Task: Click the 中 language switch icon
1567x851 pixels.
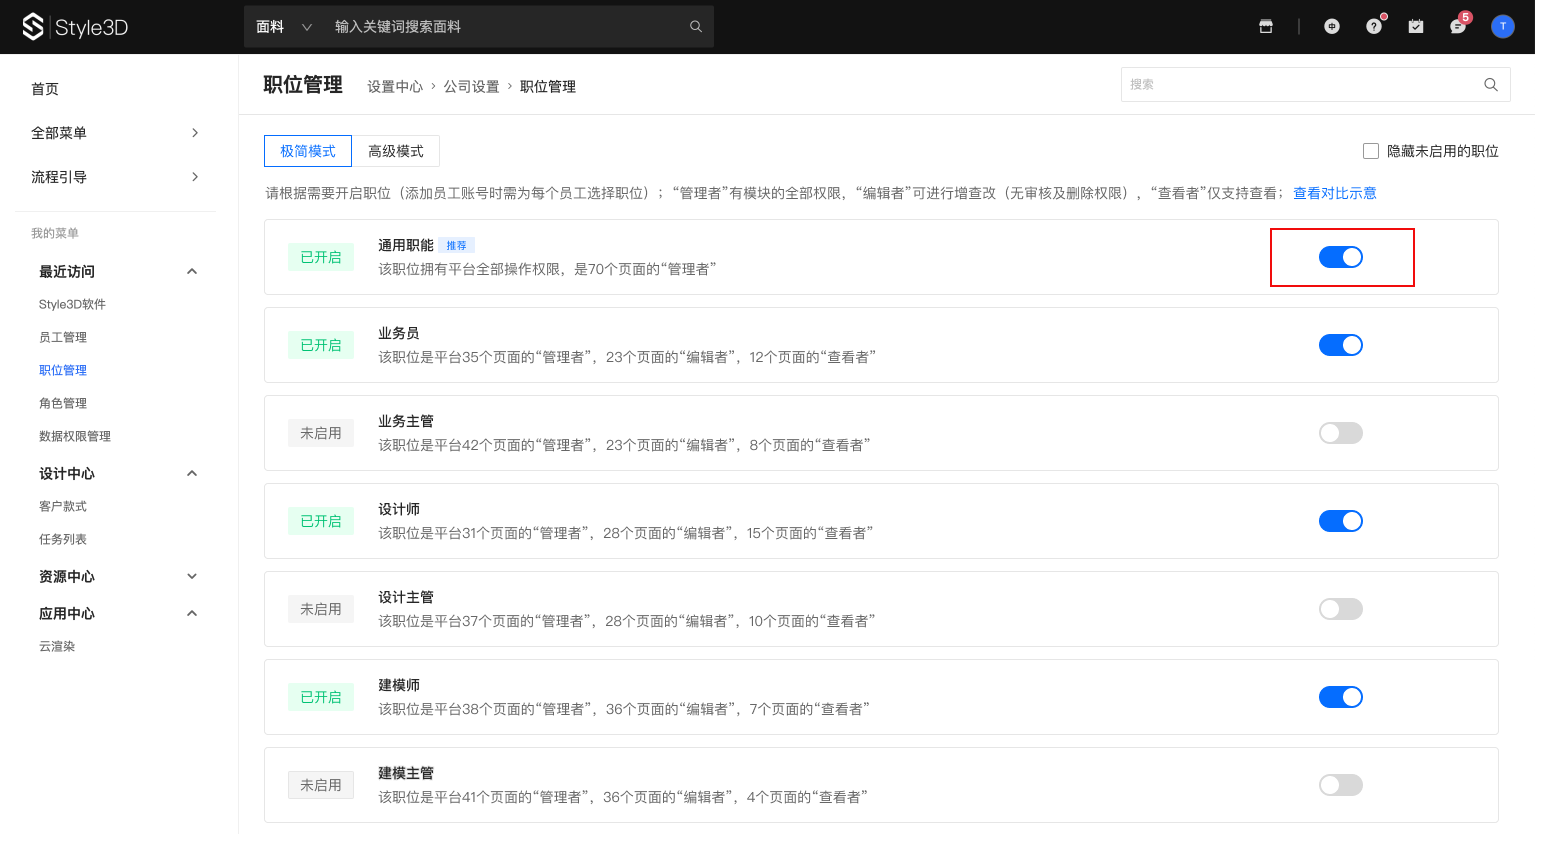Action: coord(1332,27)
